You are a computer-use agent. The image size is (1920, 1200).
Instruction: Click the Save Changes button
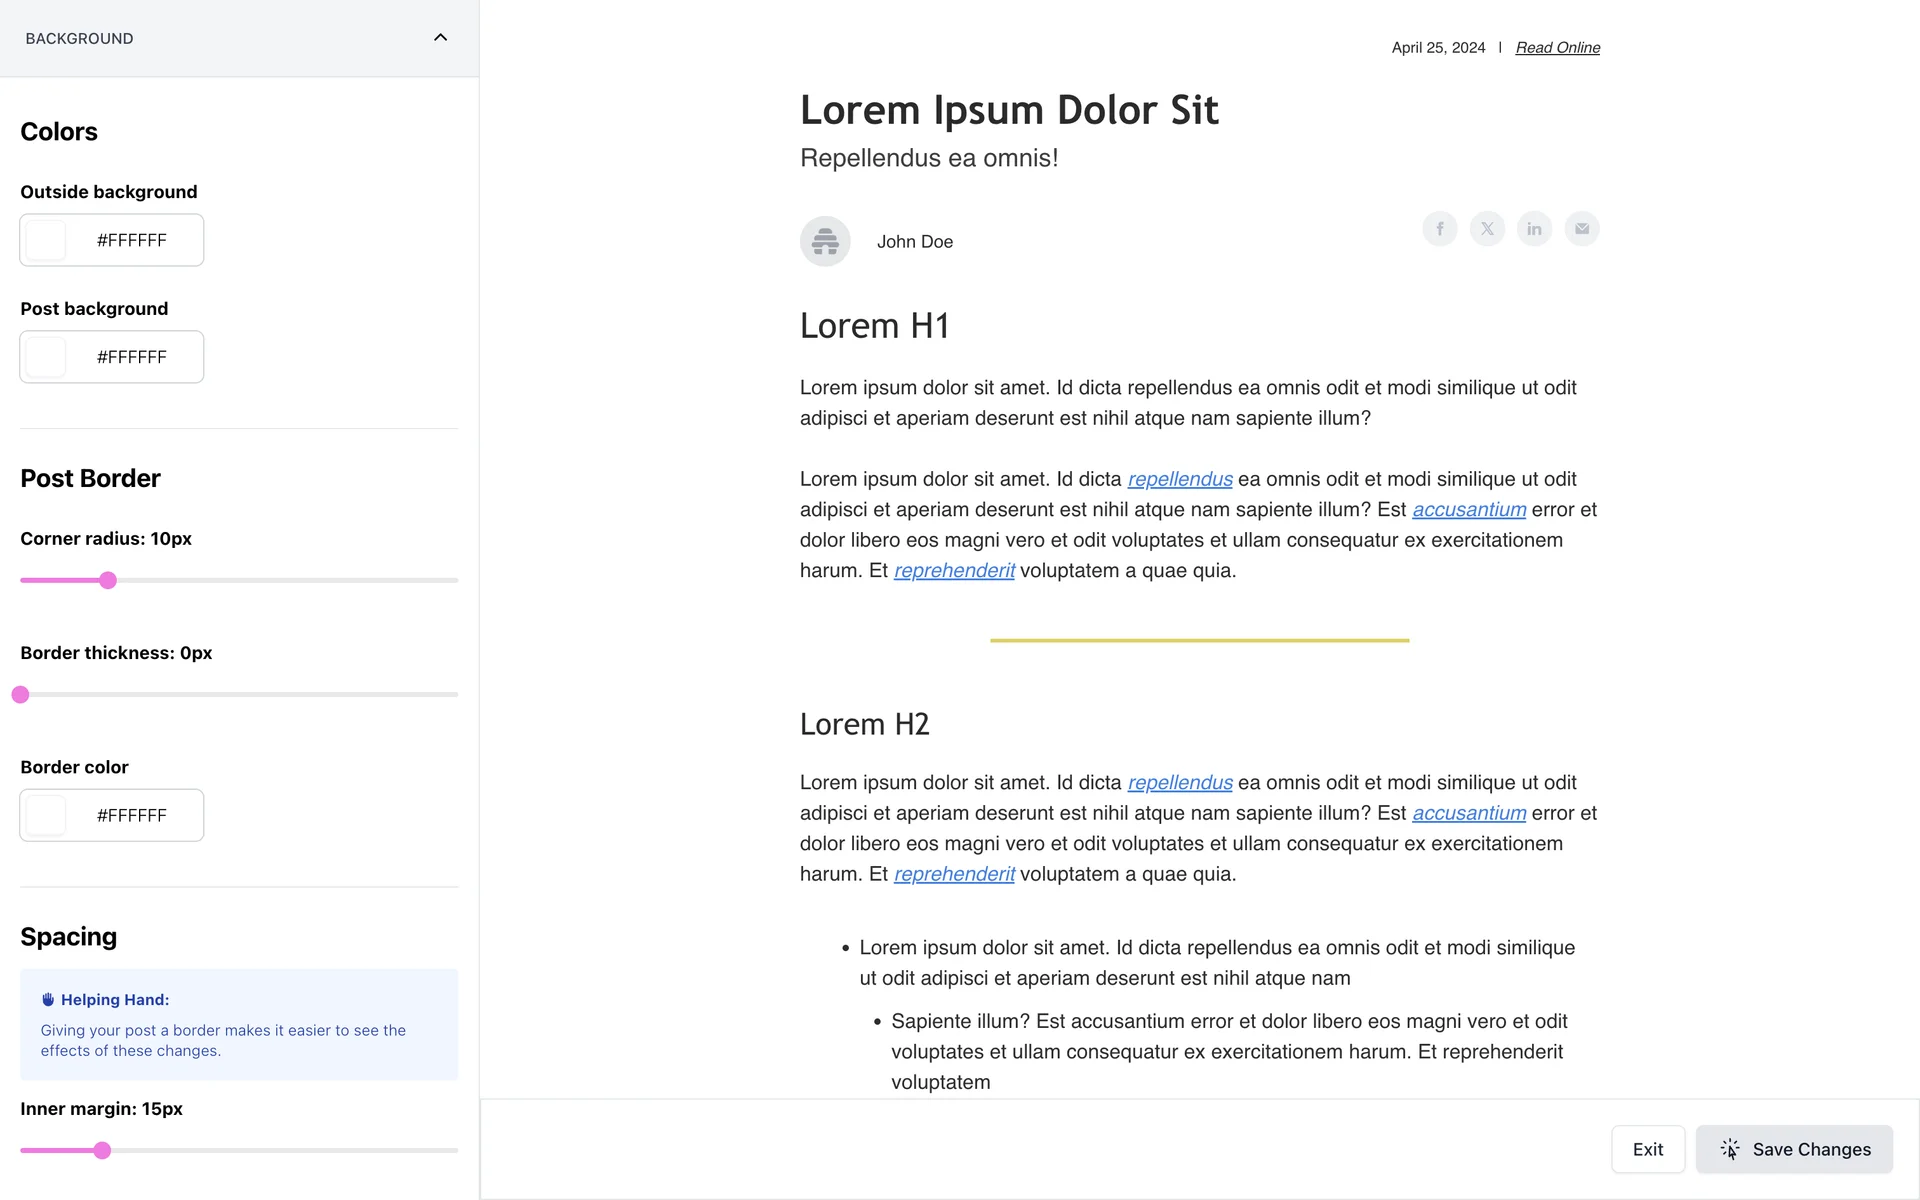tap(1794, 1149)
